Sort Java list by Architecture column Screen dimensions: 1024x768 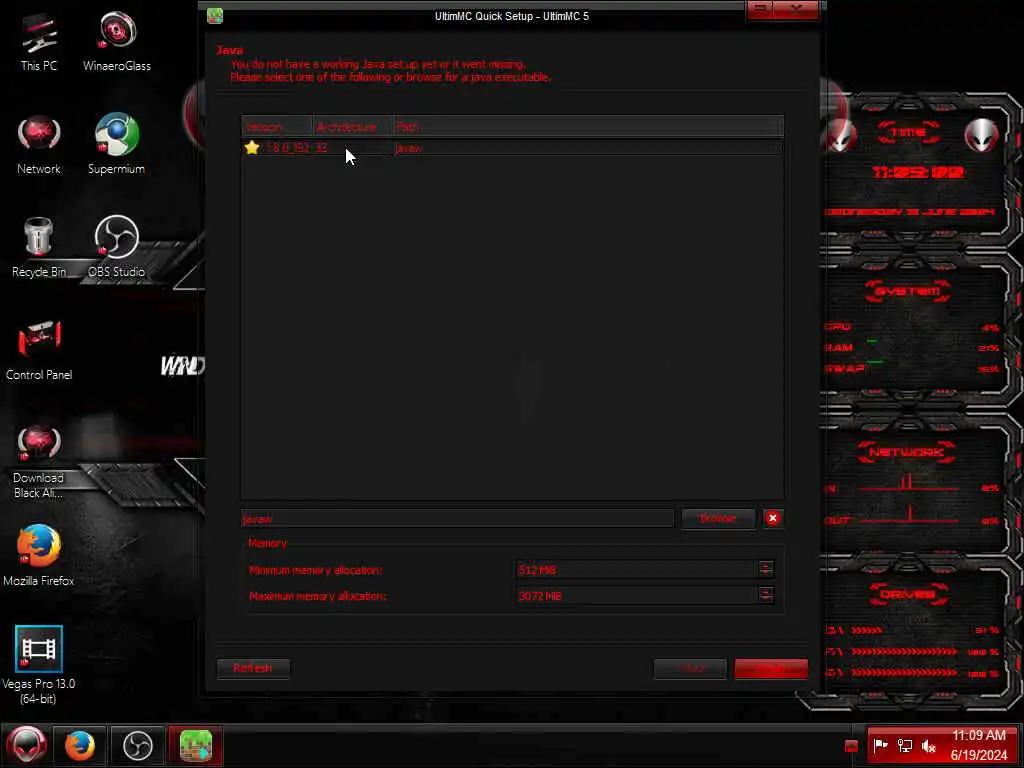click(353, 127)
